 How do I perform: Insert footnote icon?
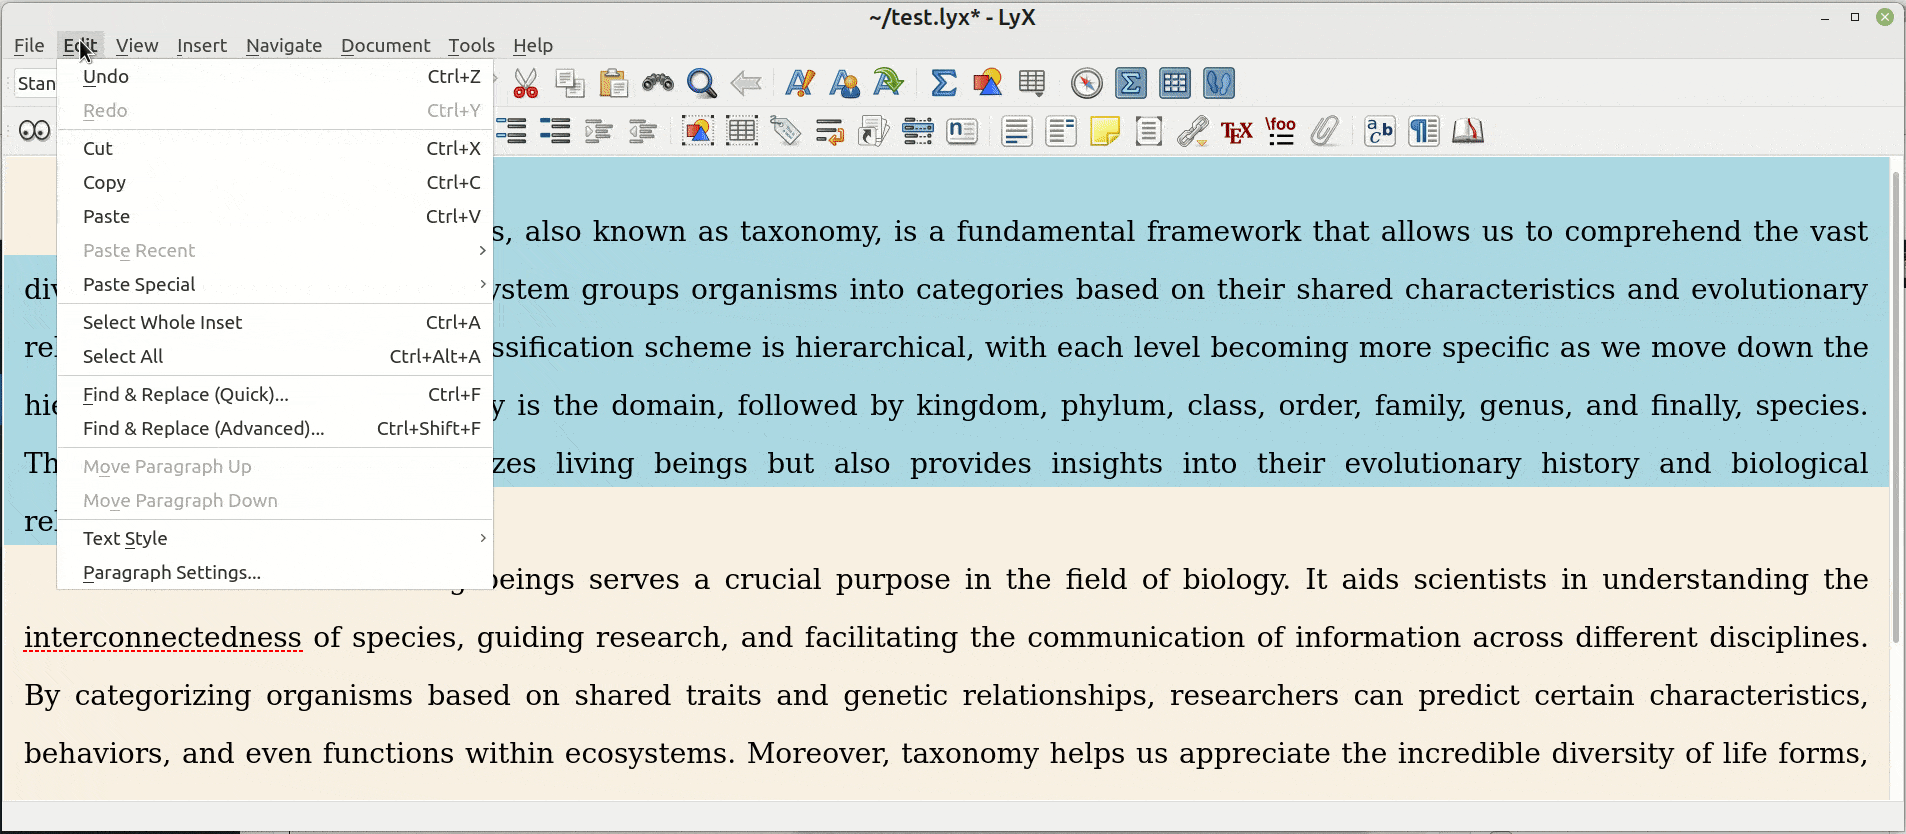pyautogui.click(x=1017, y=131)
